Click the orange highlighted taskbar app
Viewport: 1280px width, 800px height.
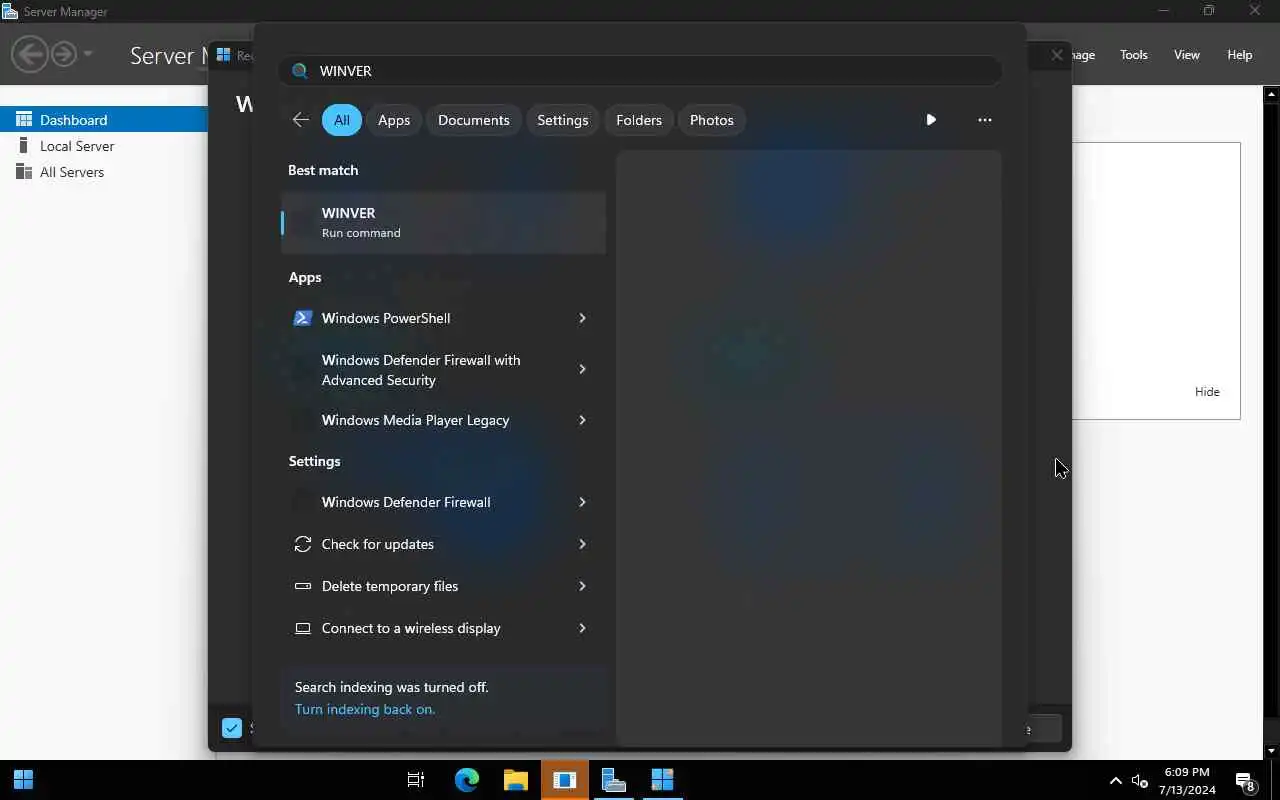(565, 780)
